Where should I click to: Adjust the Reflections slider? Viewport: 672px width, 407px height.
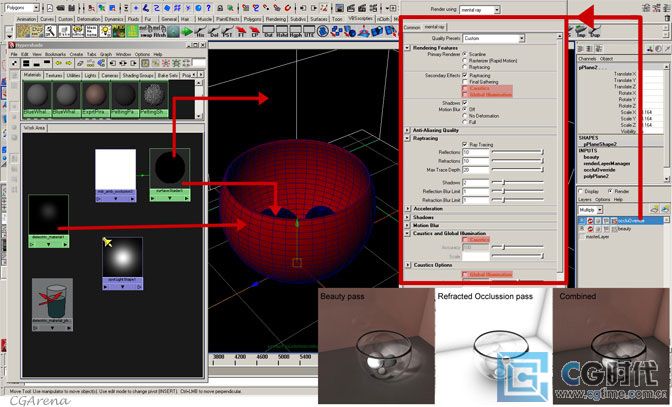pyautogui.click(x=518, y=152)
